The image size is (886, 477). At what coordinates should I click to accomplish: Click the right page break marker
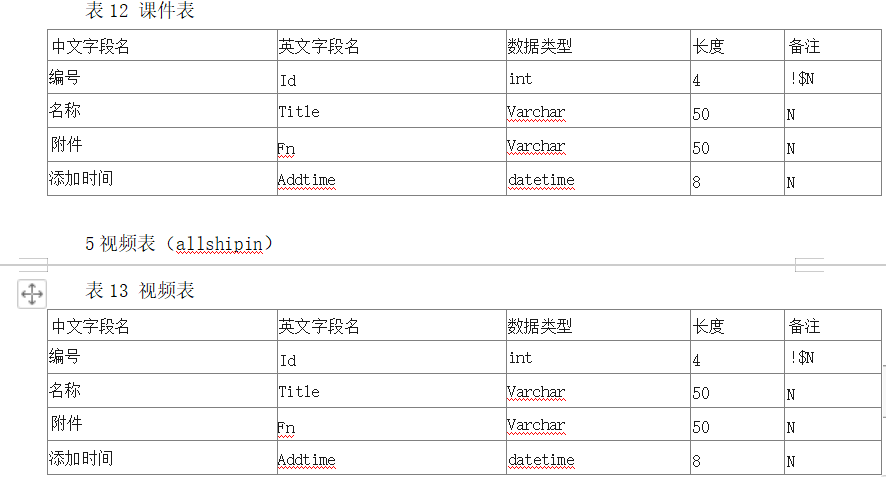pyautogui.click(x=809, y=264)
